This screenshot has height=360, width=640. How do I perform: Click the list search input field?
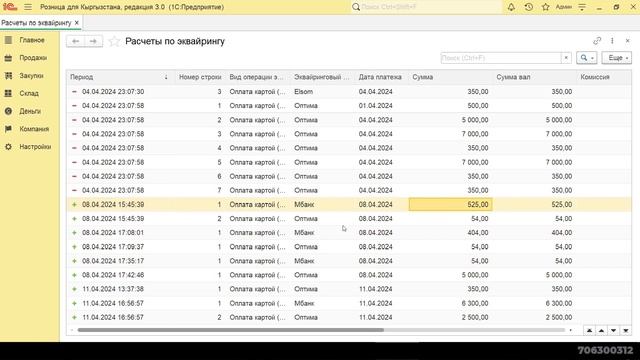pyautogui.click(x=501, y=58)
